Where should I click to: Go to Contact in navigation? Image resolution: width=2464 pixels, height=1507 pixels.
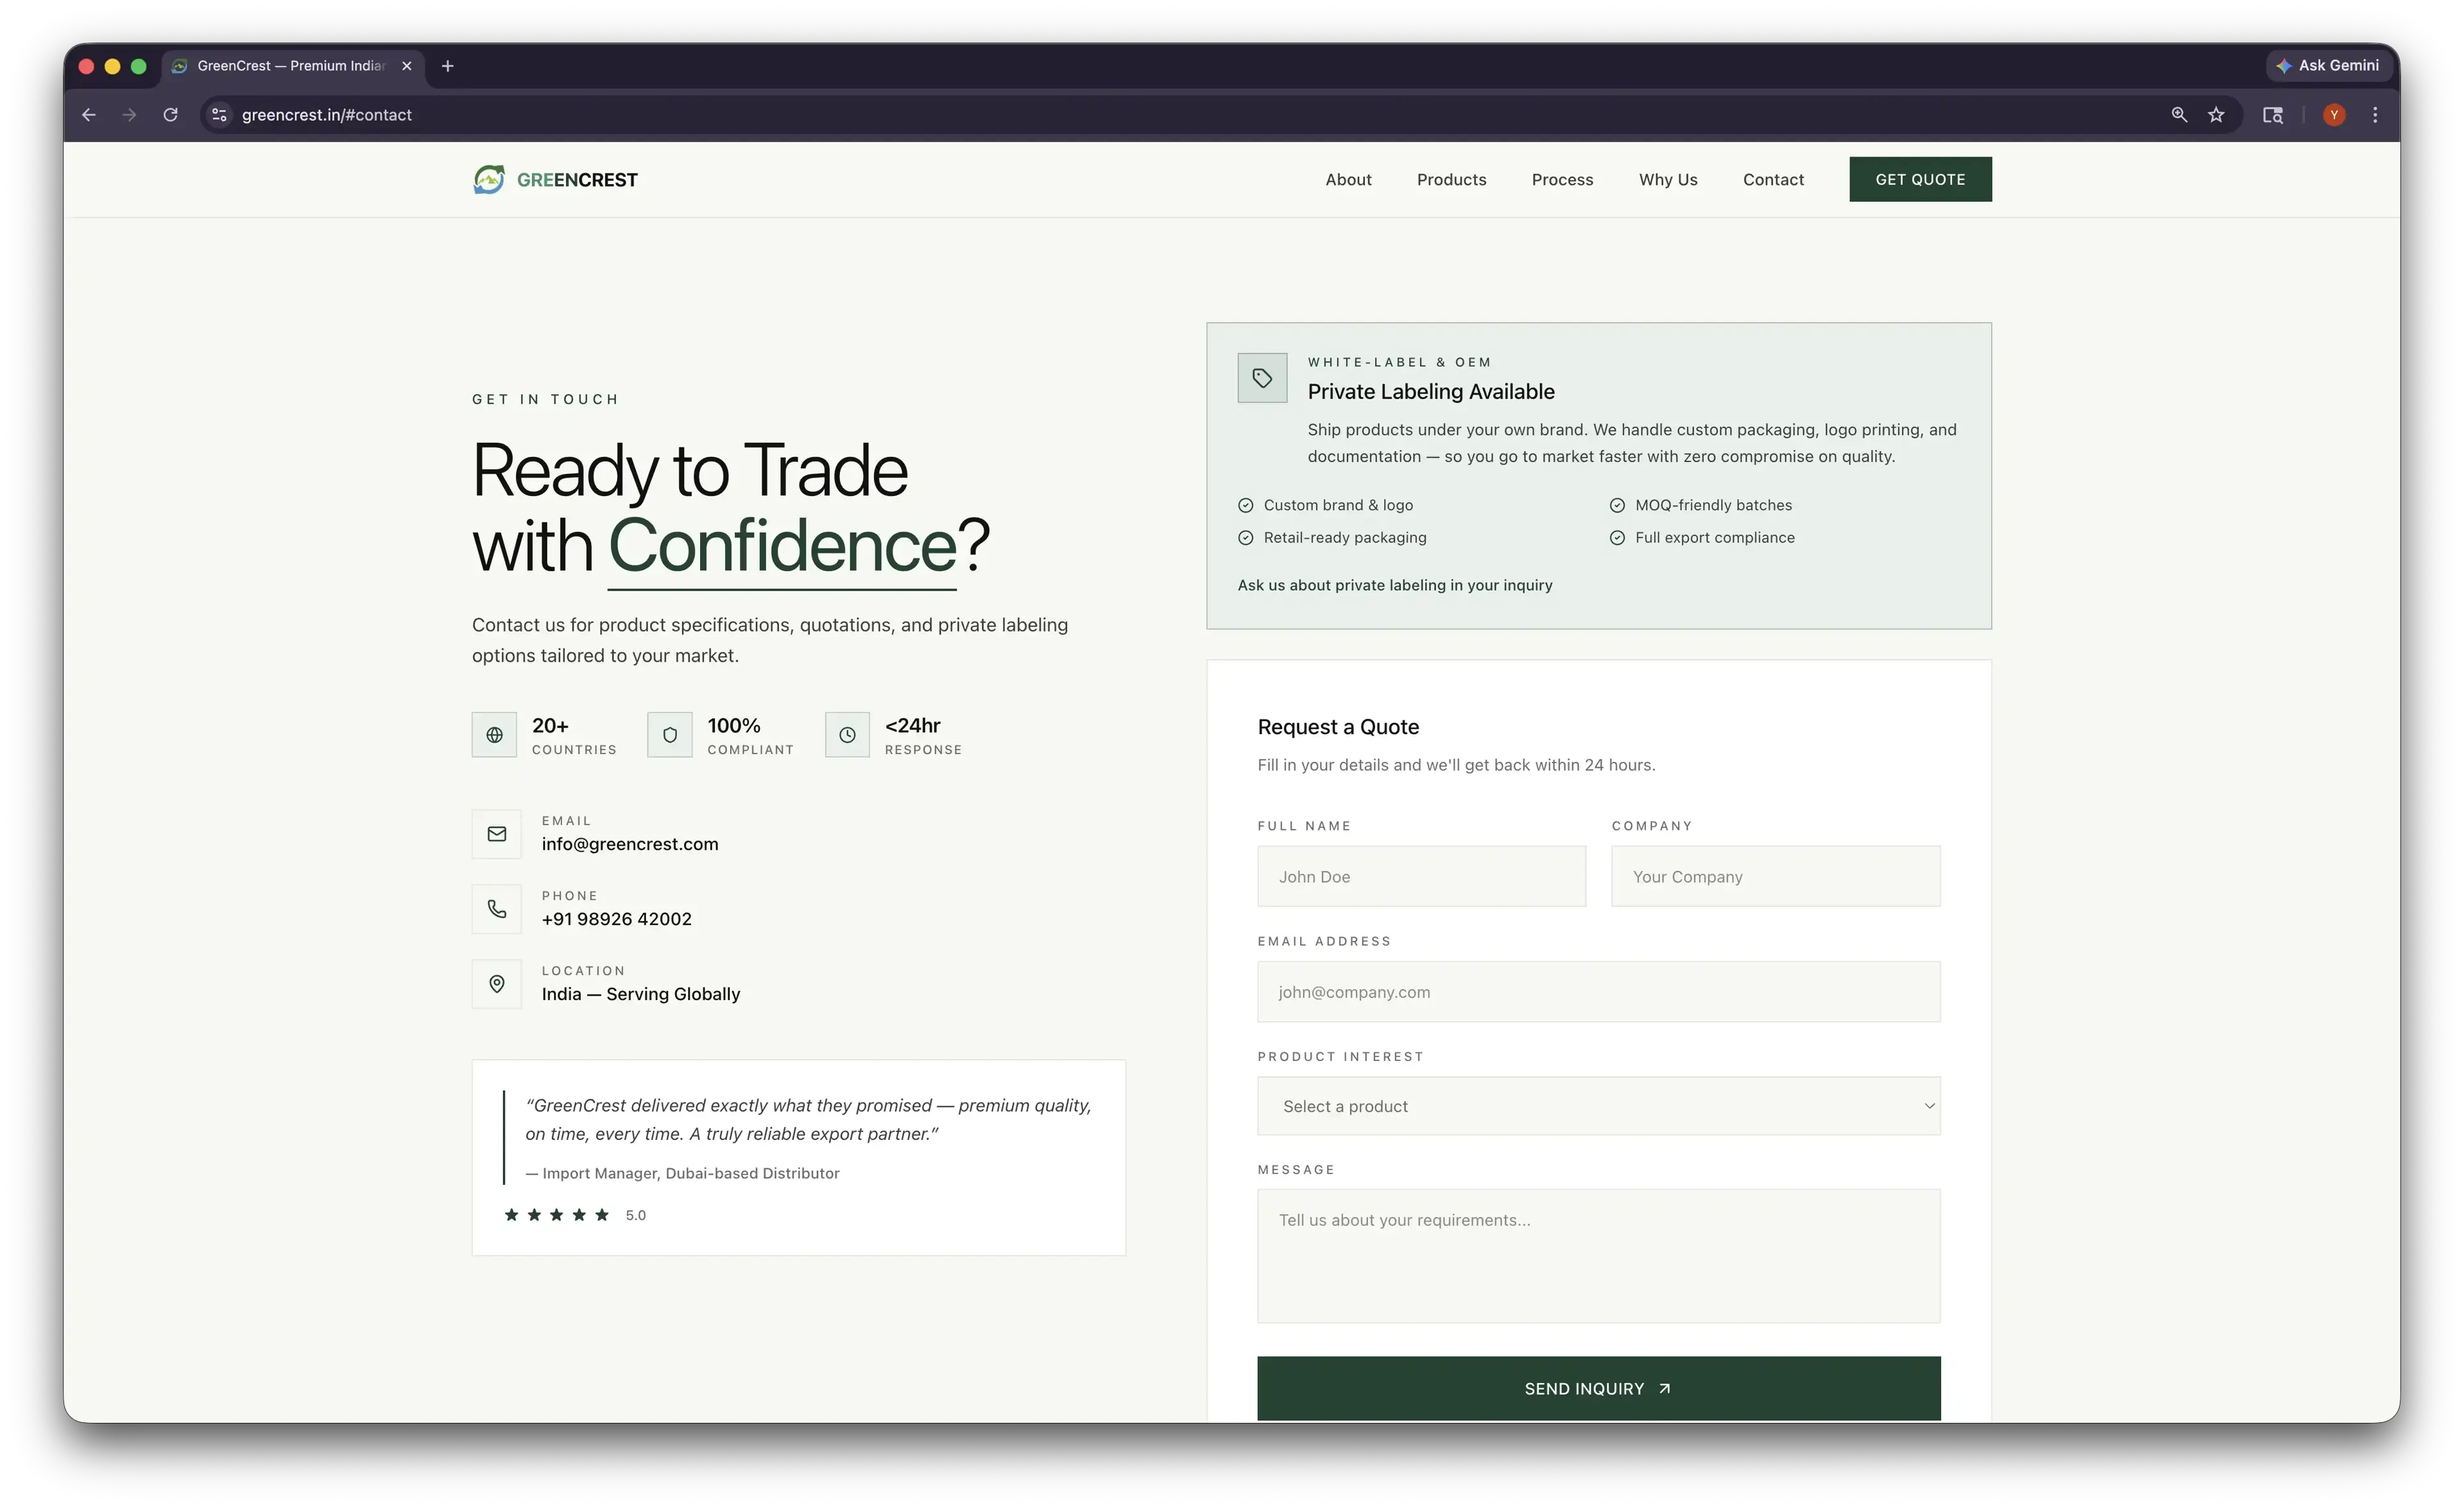click(1773, 180)
